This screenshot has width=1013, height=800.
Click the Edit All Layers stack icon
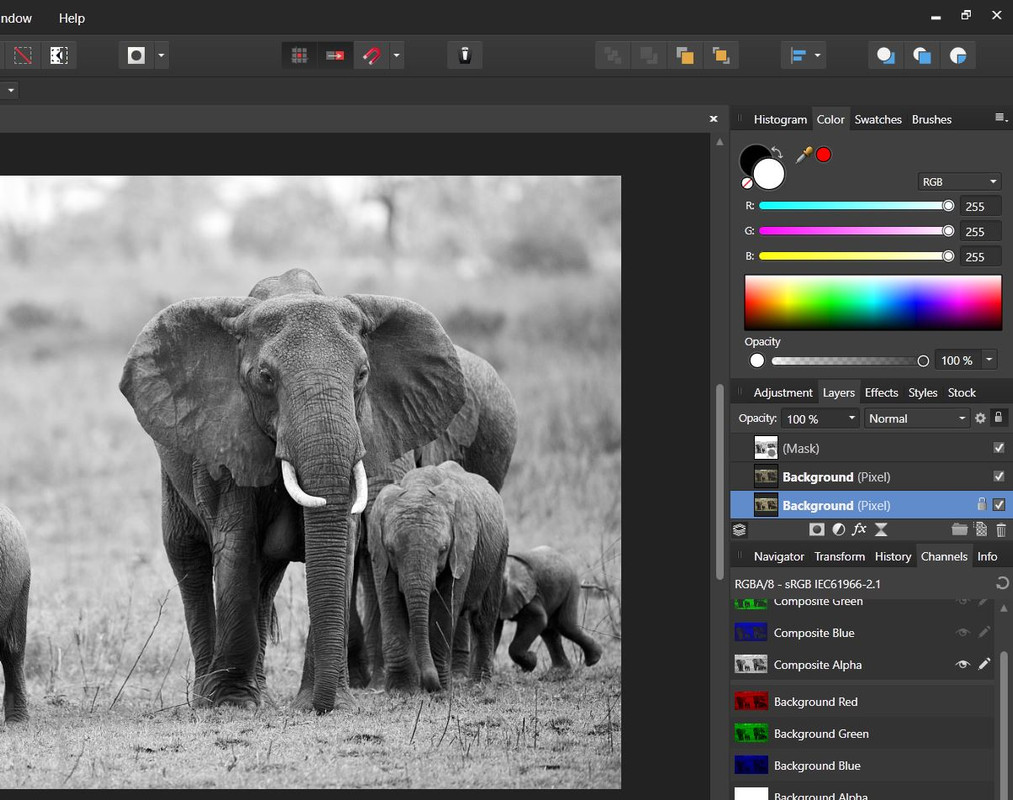740,530
